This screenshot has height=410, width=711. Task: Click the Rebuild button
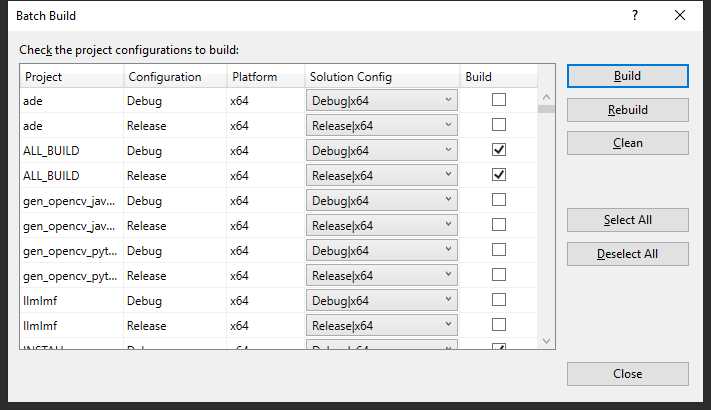tap(628, 110)
